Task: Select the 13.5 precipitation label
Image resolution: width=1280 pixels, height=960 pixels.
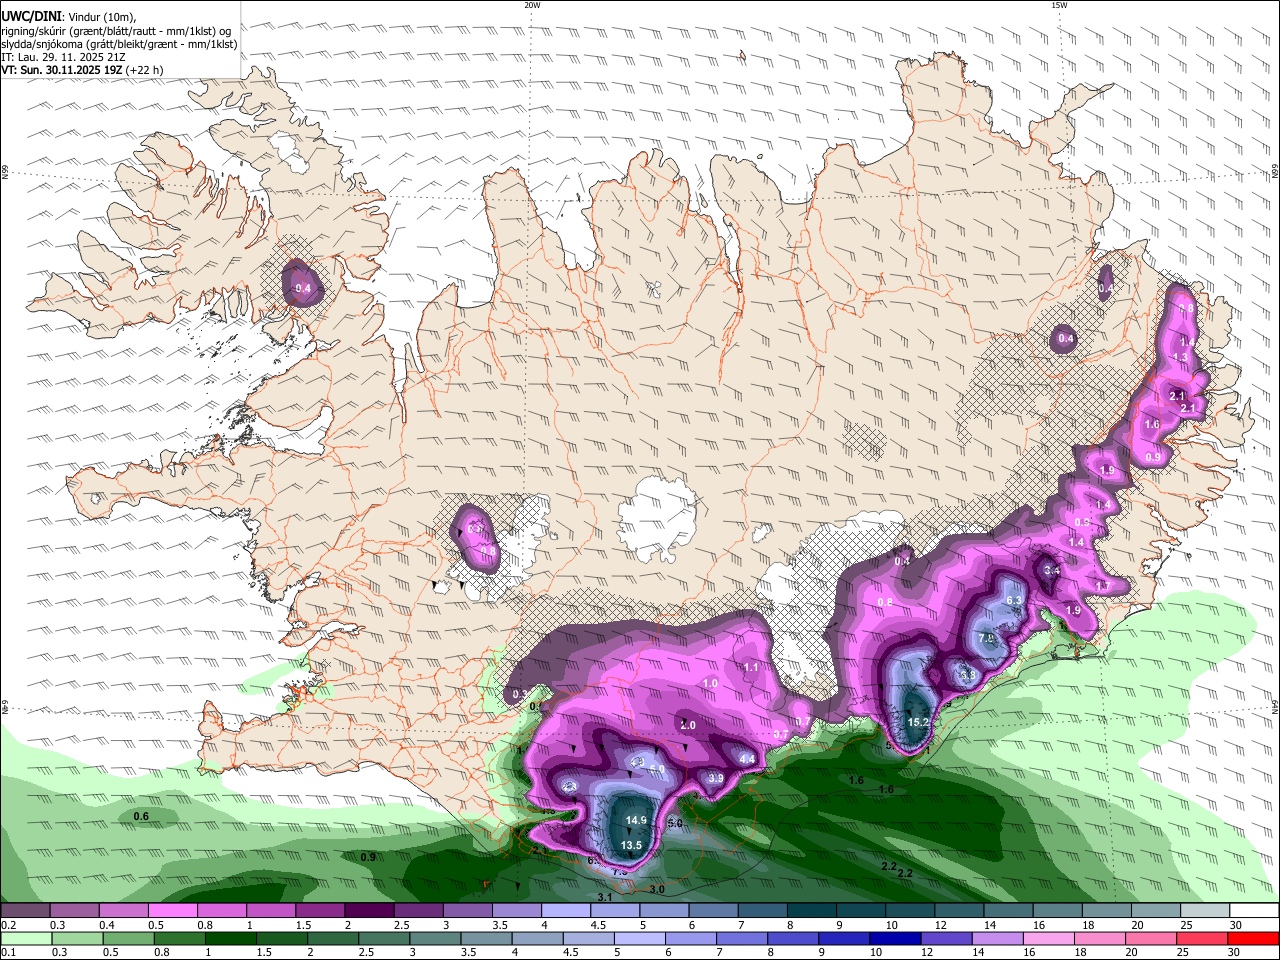Action: 631,845
